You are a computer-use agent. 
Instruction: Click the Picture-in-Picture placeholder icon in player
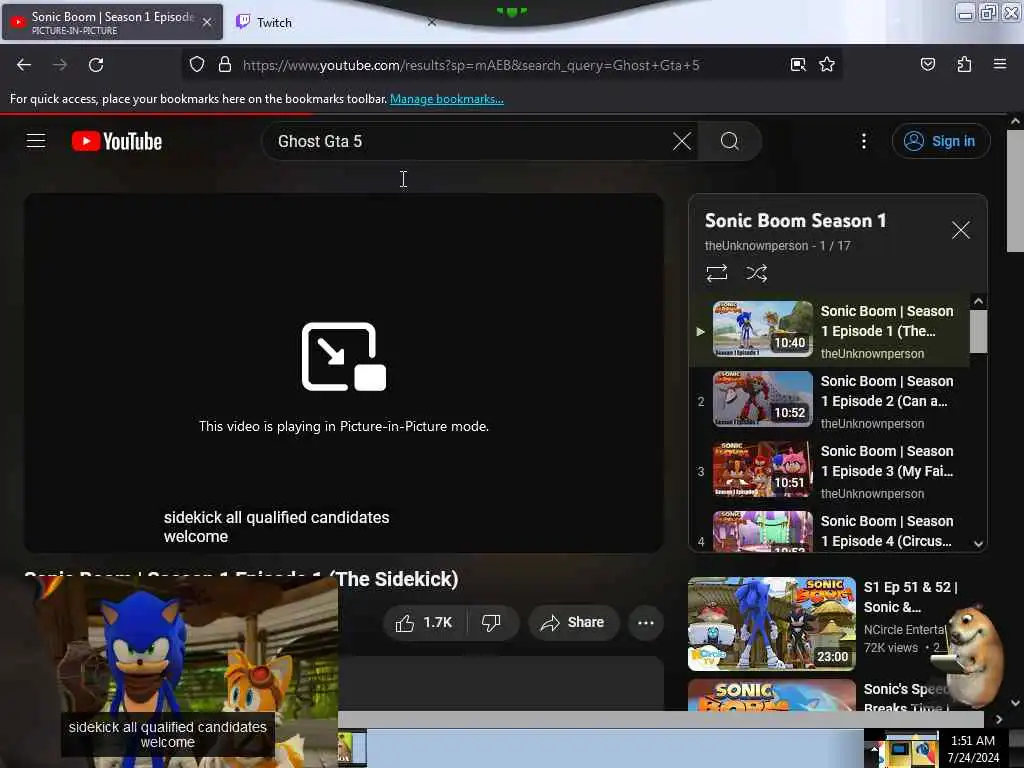(x=344, y=357)
